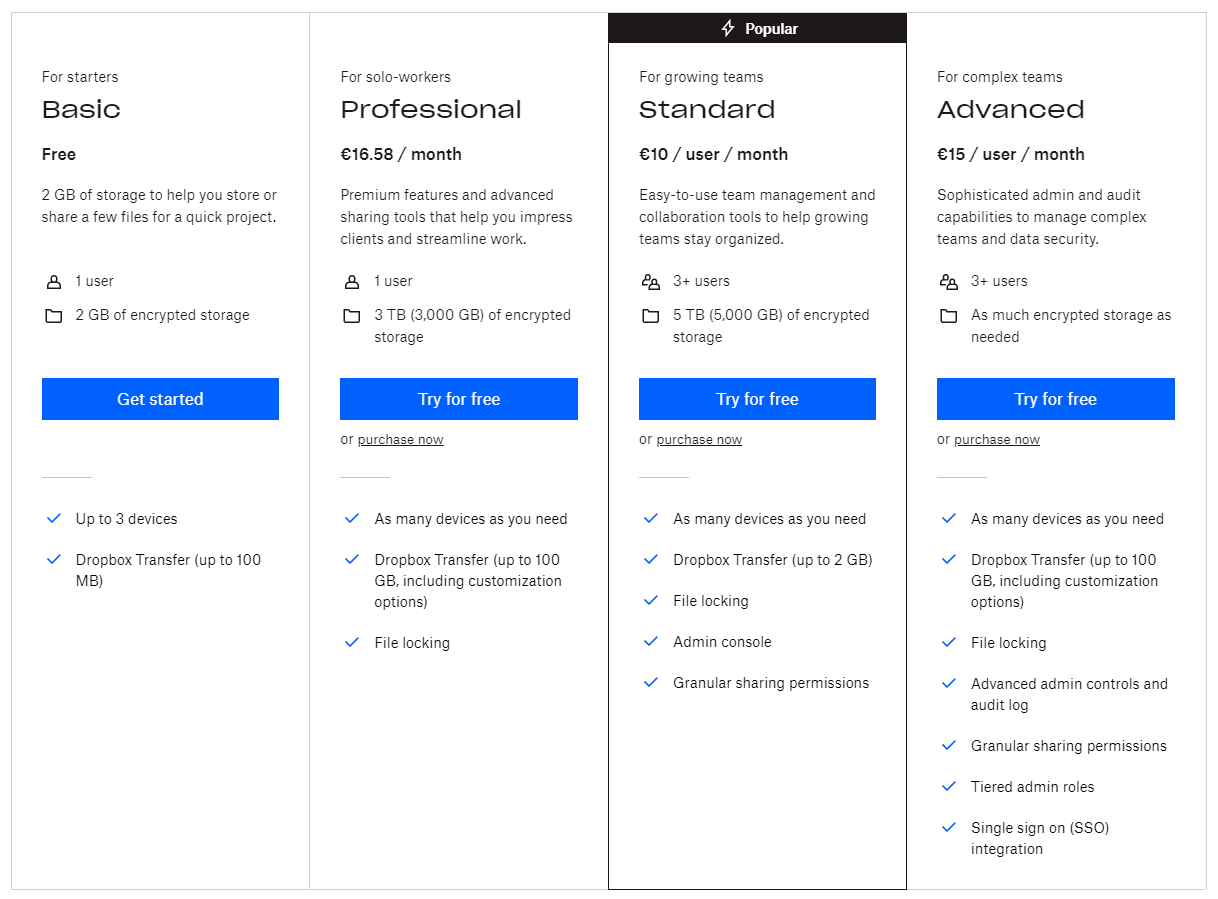Image resolution: width=1218 pixels, height=899 pixels.
Task: Click the folder icon for as-much-as-needed storage
Action: (x=949, y=316)
